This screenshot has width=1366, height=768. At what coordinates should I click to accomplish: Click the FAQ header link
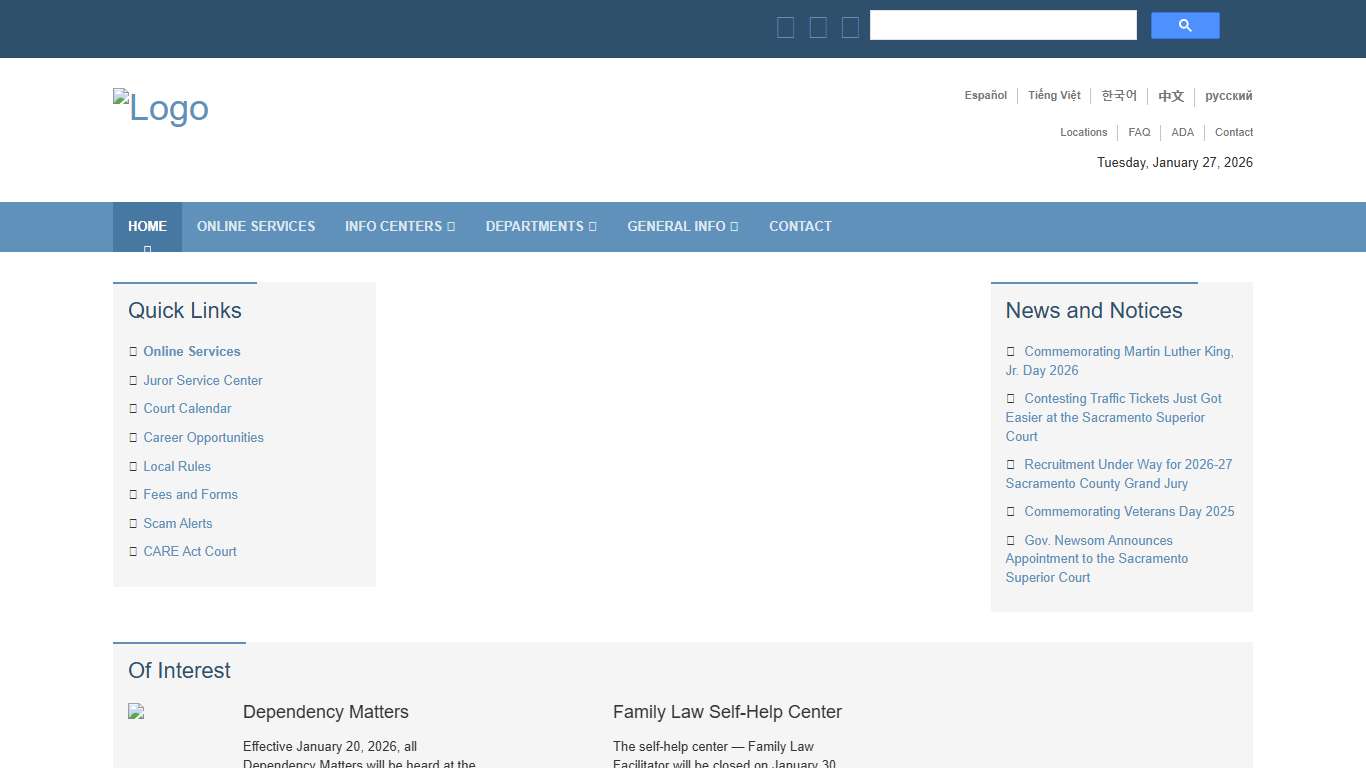click(1139, 132)
